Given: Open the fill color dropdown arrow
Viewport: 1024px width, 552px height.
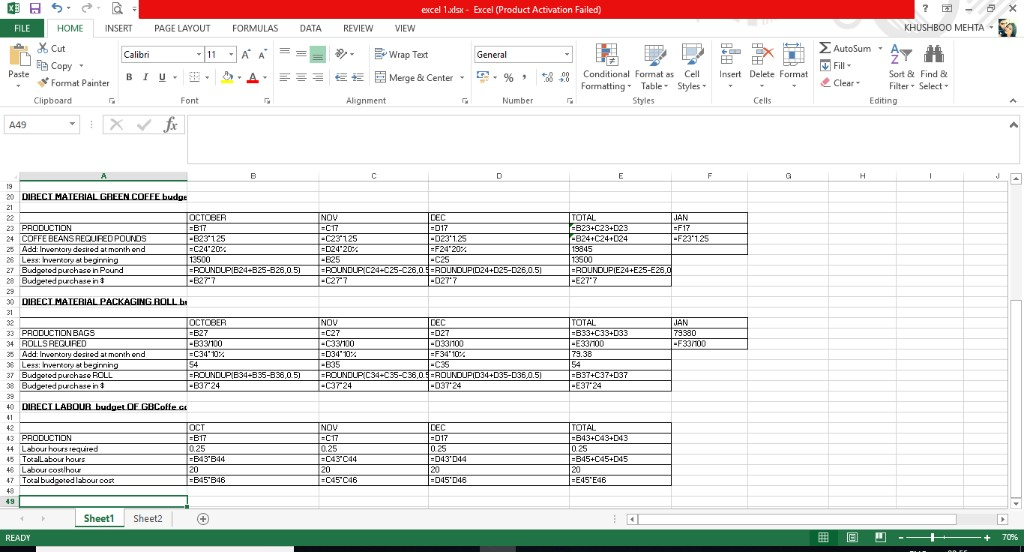Looking at the screenshot, I should [x=239, y=78].
